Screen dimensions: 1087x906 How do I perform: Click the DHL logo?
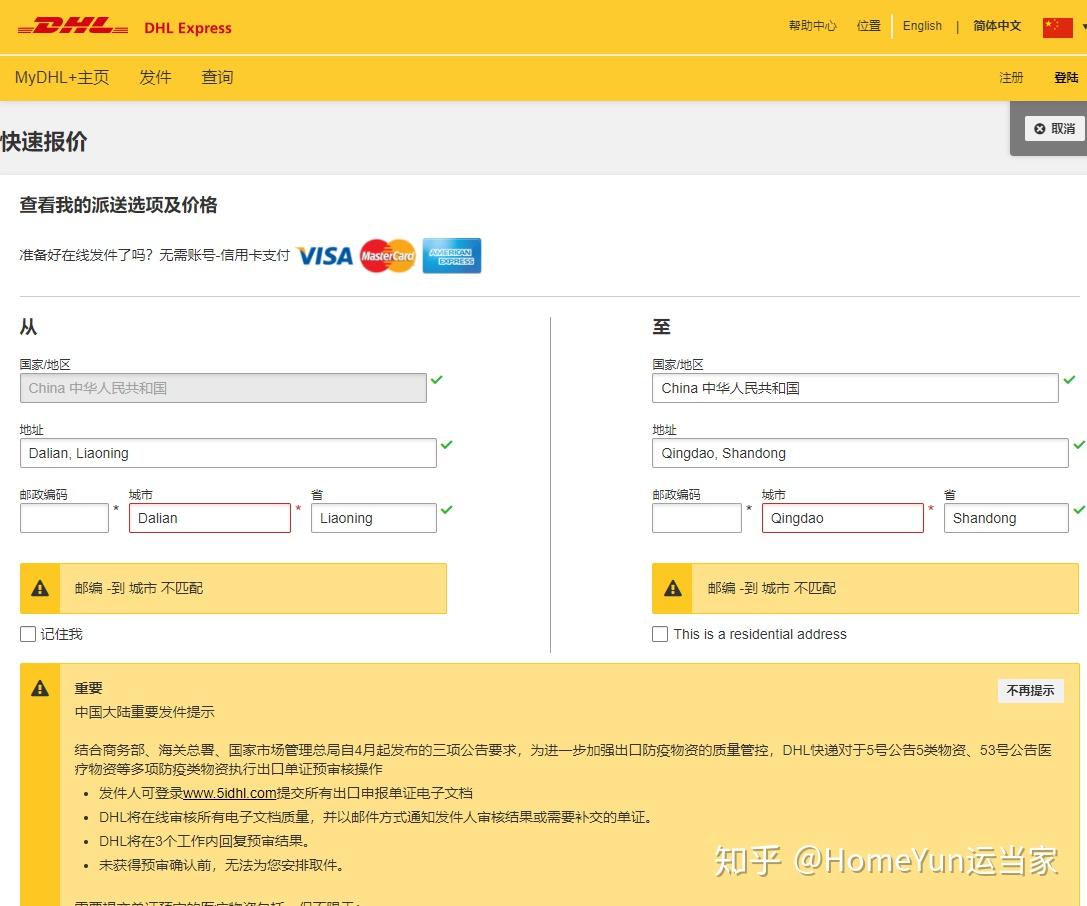click(73, 27)
